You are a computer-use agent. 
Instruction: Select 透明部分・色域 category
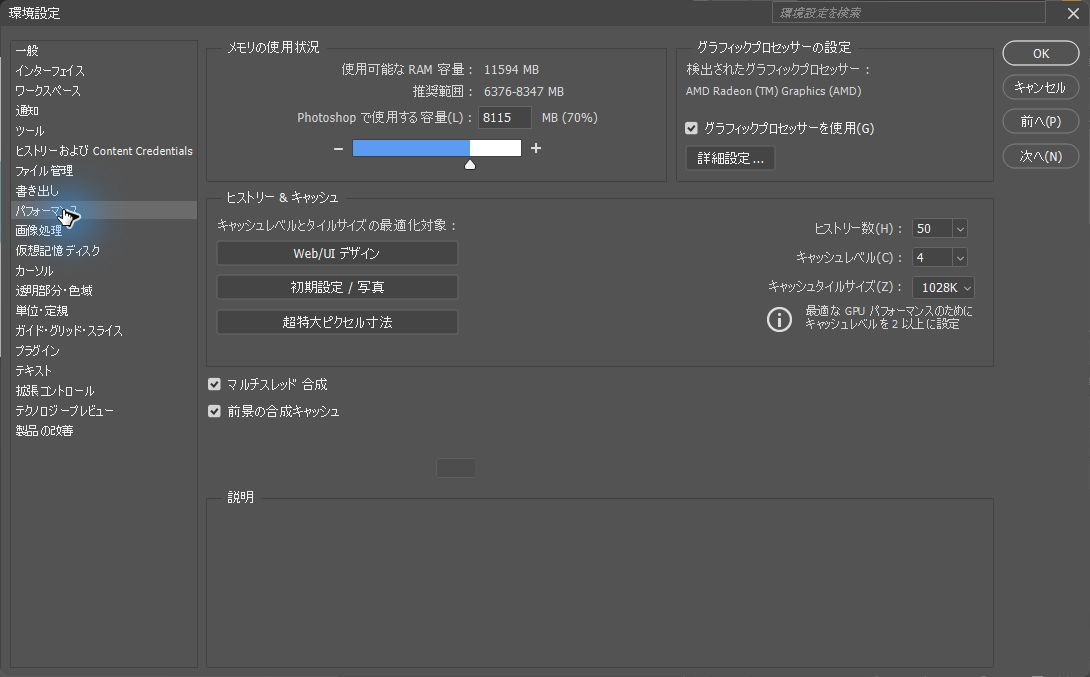tap(104, 291)
